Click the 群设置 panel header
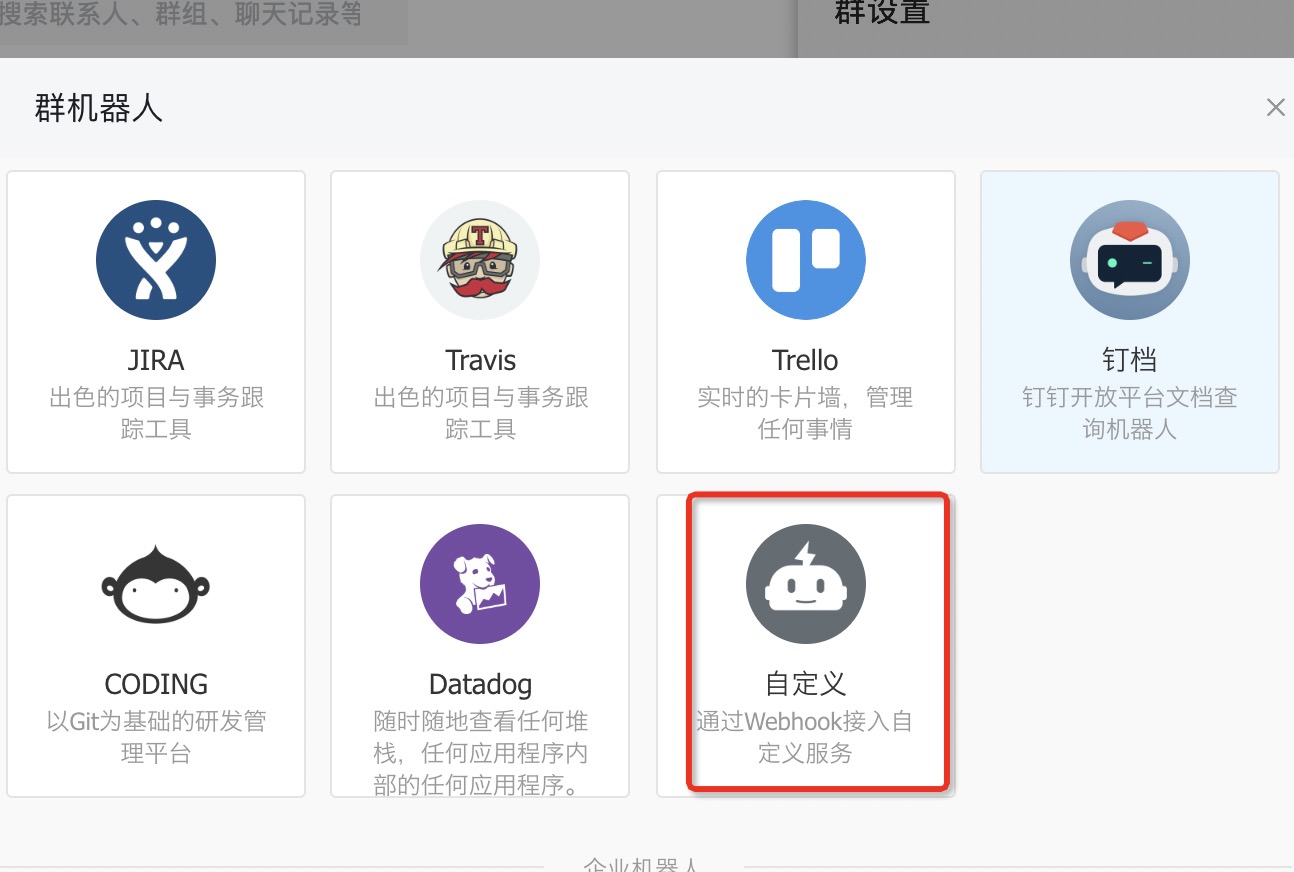1294x872 pixels. [x=882, y=14]
